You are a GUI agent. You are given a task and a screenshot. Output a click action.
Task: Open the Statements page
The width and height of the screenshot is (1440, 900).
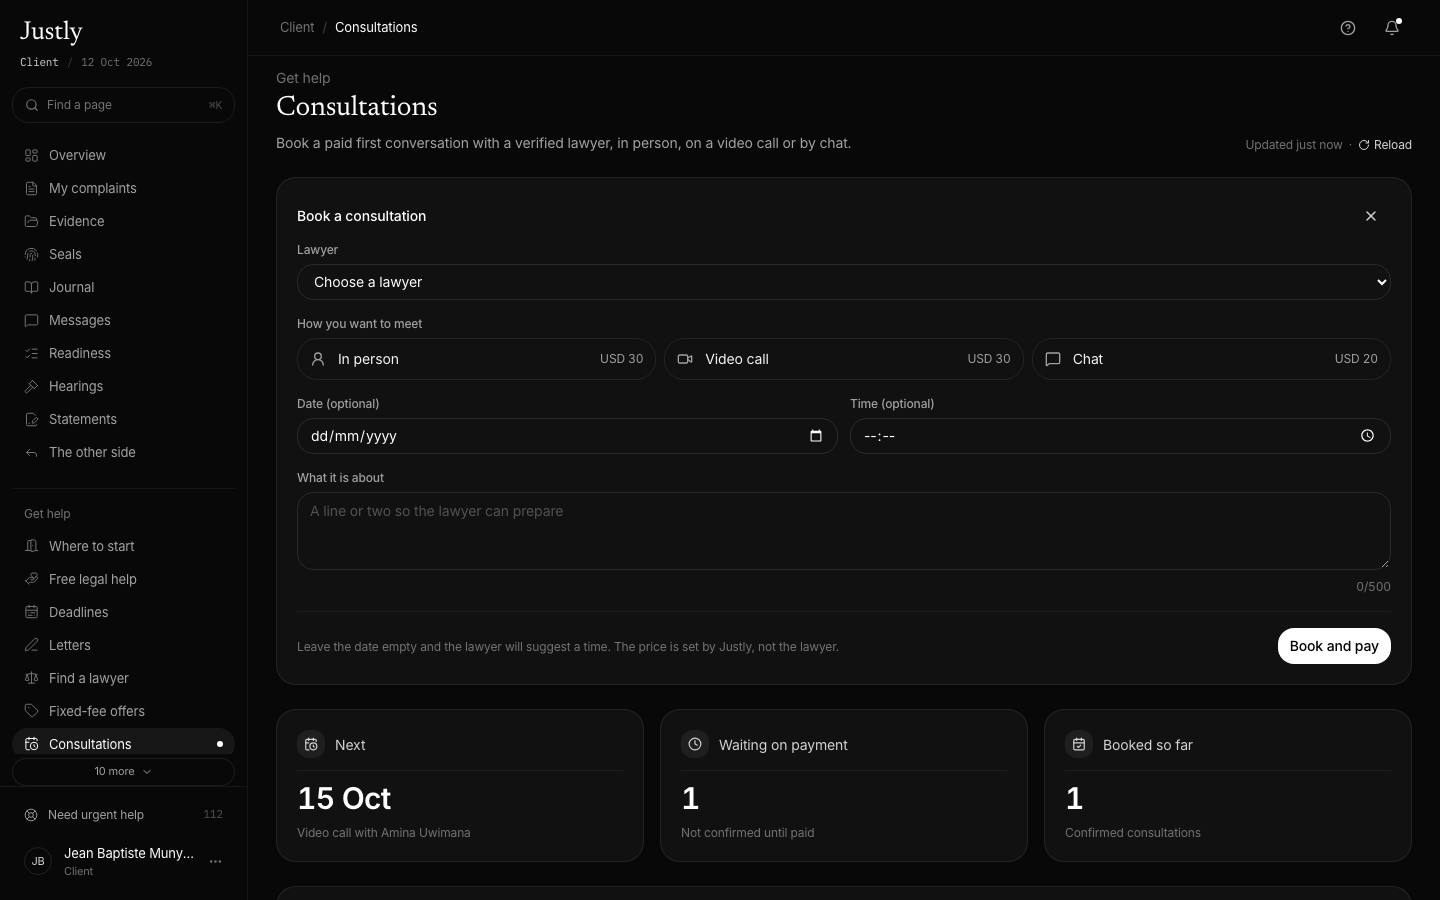coord(123,419)
